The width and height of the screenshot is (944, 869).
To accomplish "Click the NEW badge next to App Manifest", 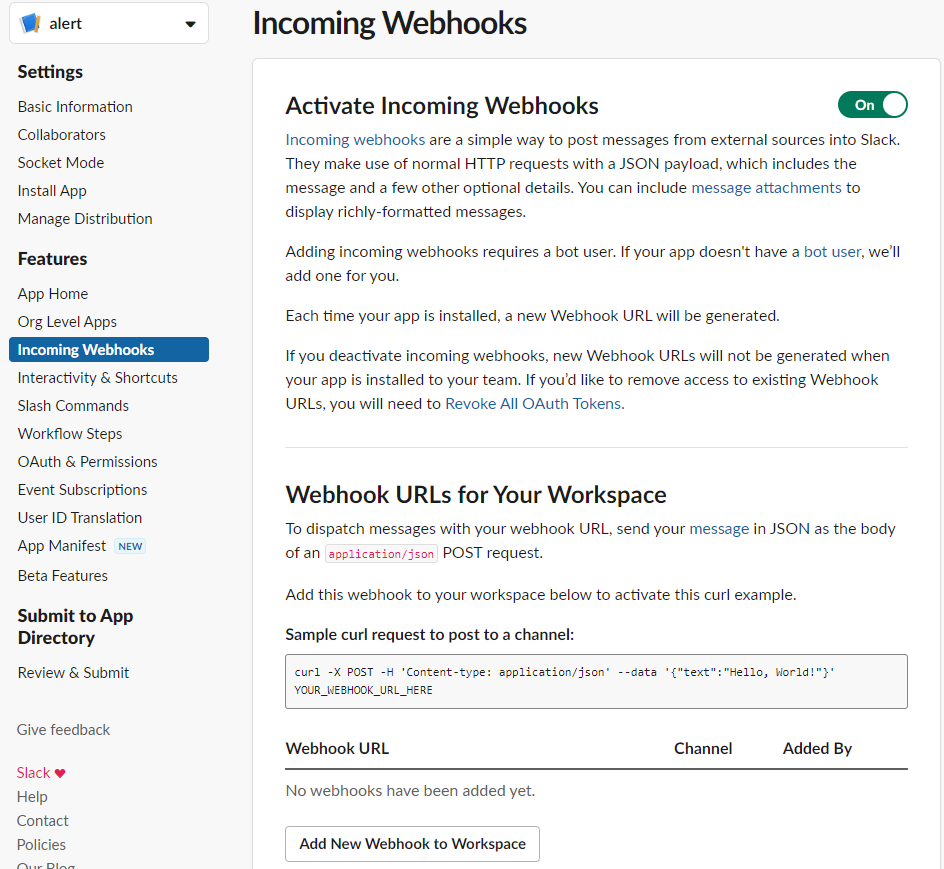I will click(130, 546).
